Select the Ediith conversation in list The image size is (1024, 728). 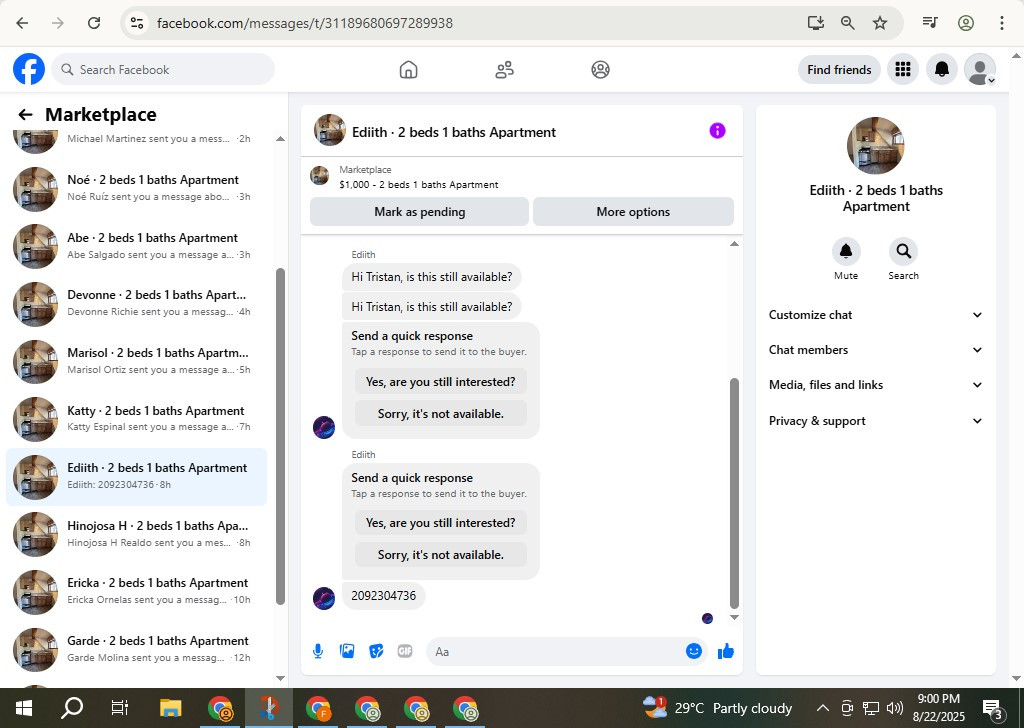pyautogui.click(x=136, y=477)
